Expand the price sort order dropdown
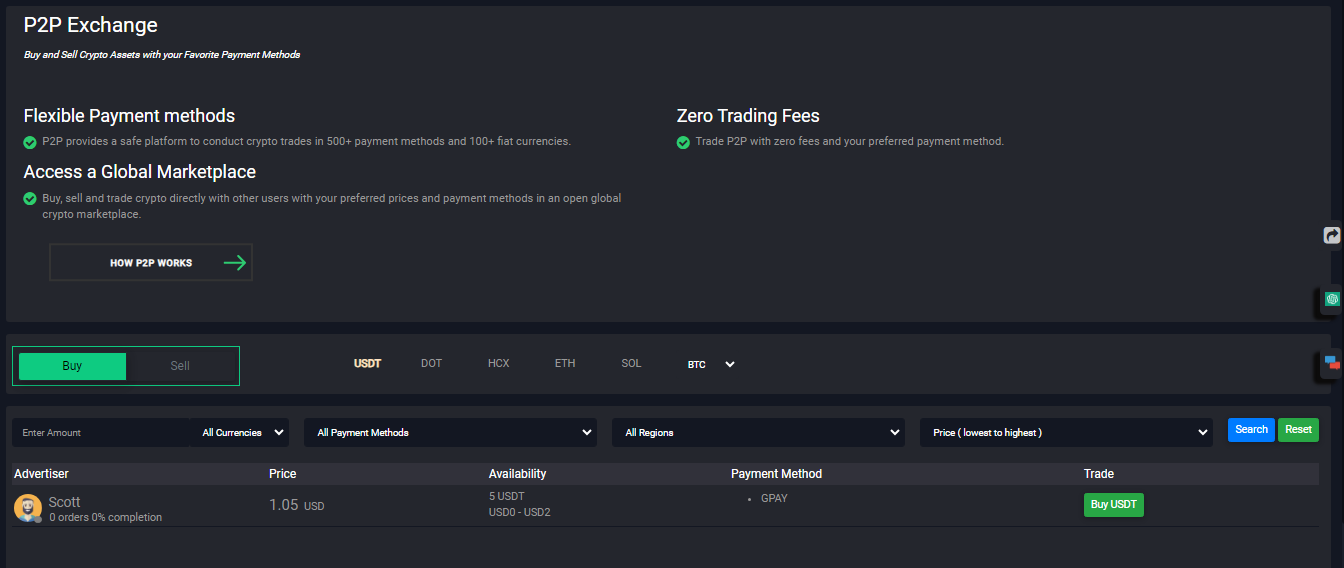 (1066, 433)
